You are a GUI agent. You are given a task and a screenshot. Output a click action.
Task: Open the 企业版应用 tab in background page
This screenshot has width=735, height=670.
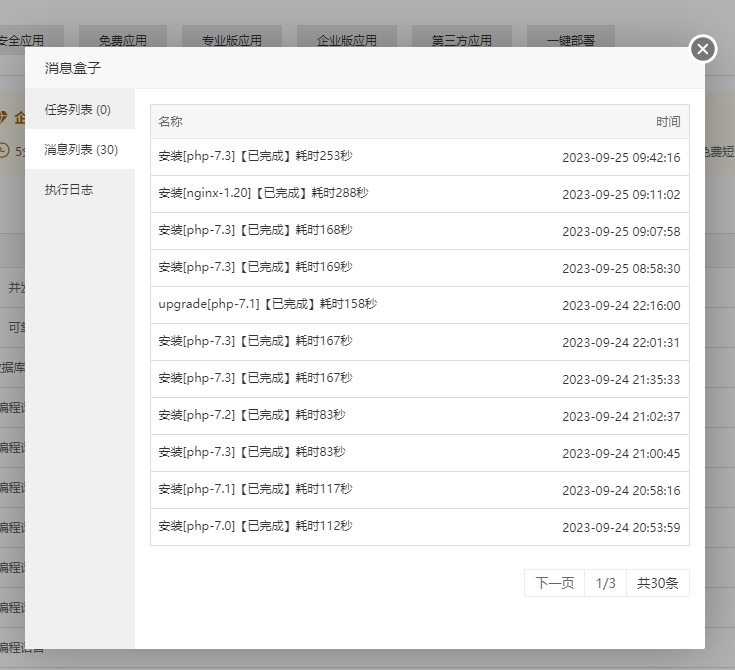347,38
